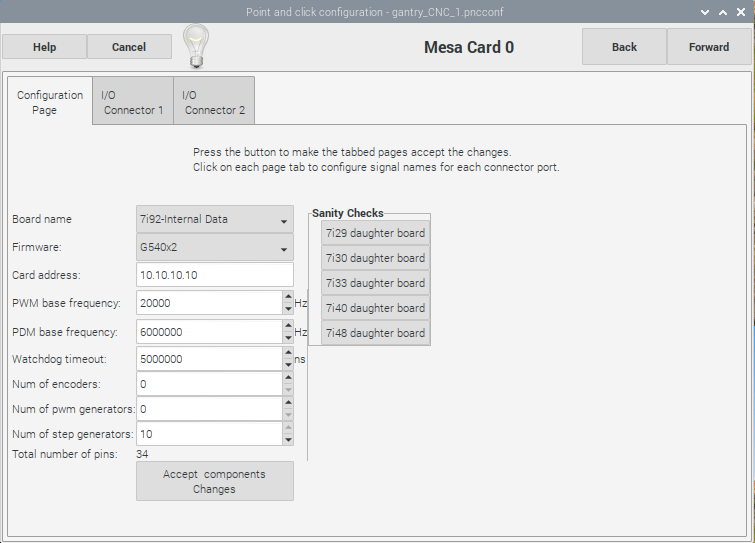Decrease PDM base frequency with down arrow

click(x=288, y=338)
